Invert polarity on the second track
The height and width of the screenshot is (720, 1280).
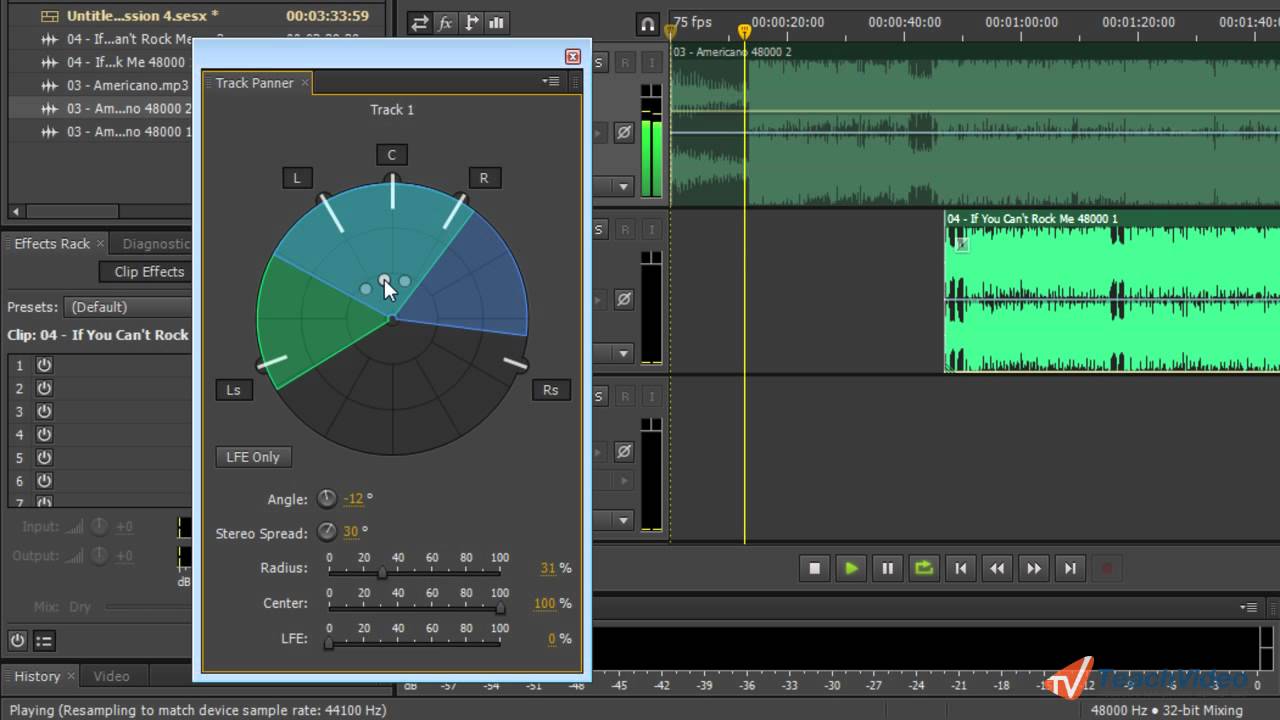[x=624, y=299]
